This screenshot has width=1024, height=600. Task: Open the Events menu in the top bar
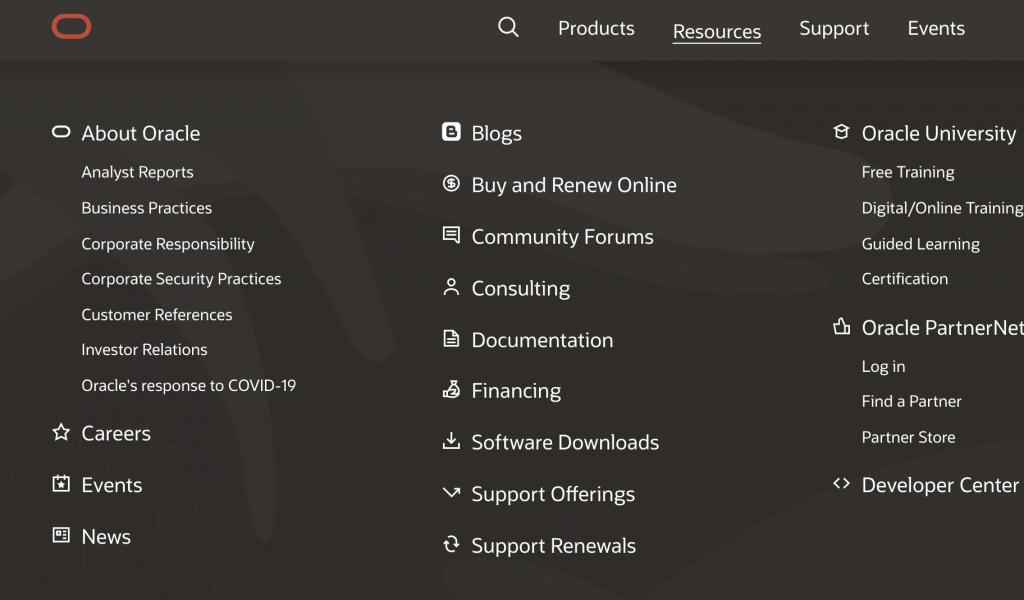(x=936, y=29)
